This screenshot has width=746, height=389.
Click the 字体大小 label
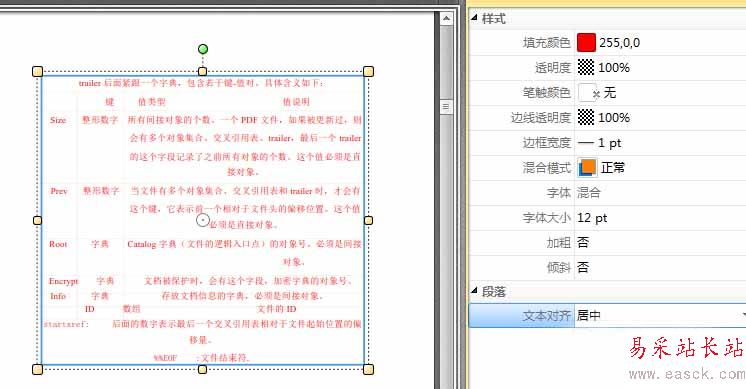click(x=547, y=218)
